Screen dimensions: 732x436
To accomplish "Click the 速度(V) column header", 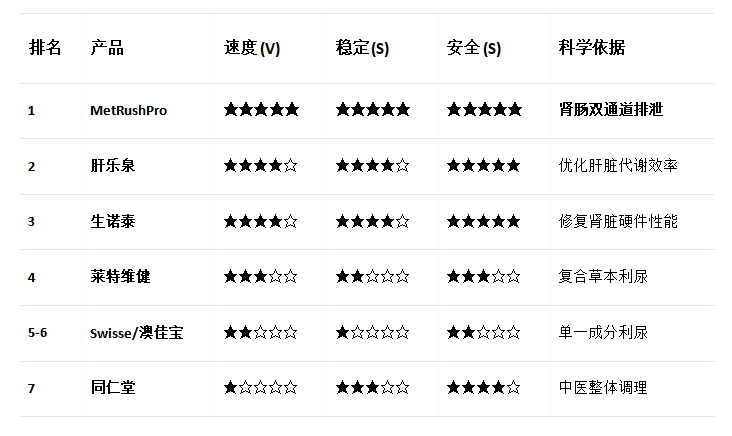I will click(252, 48).
